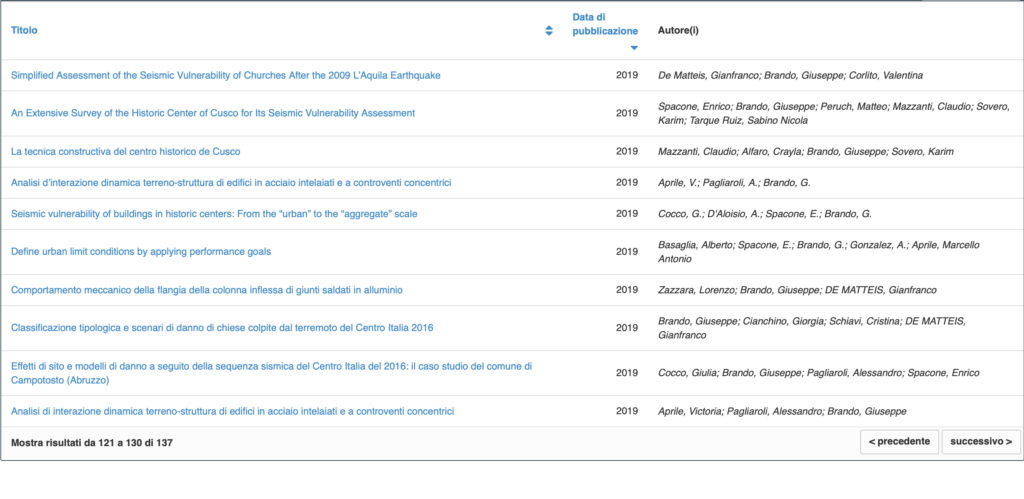Select authors Mazzanti, Claudio; Alfaro, Crayla
Viewport: 1024px width, 499px height.
(x=806, y=152)
